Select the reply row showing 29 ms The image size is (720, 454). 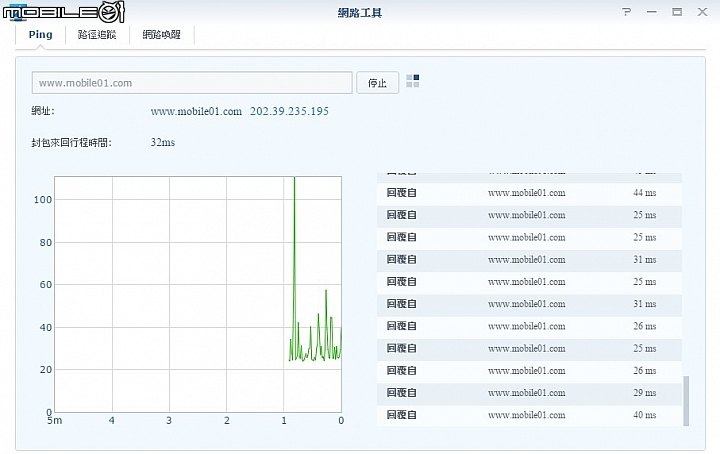pyautogui.click(x=529, y=393)
